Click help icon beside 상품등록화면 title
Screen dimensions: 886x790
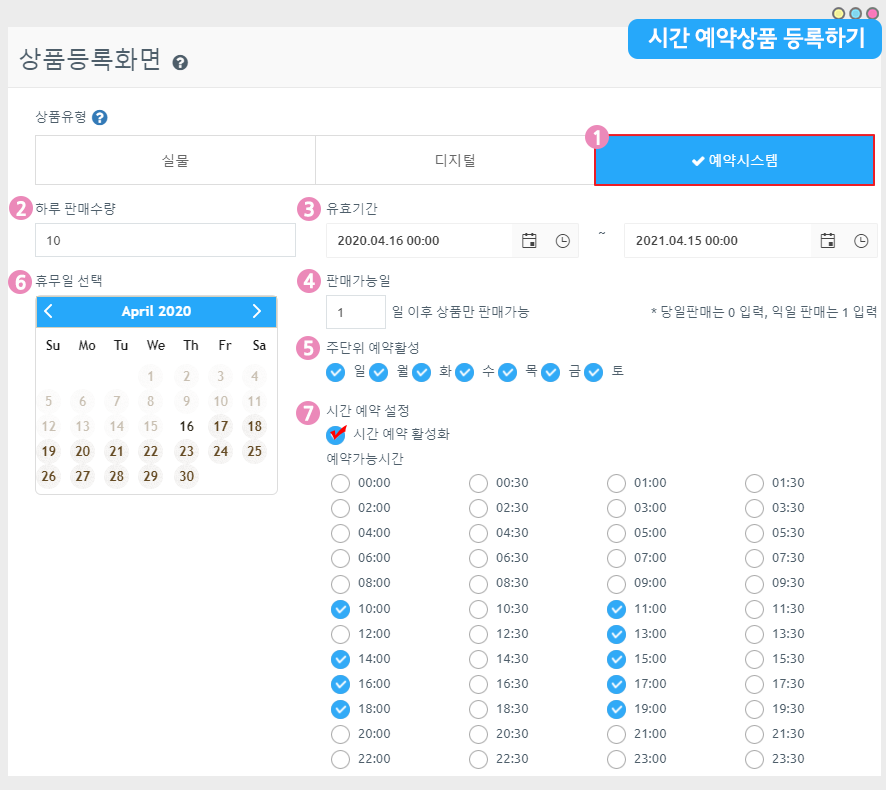click(180, 62)
